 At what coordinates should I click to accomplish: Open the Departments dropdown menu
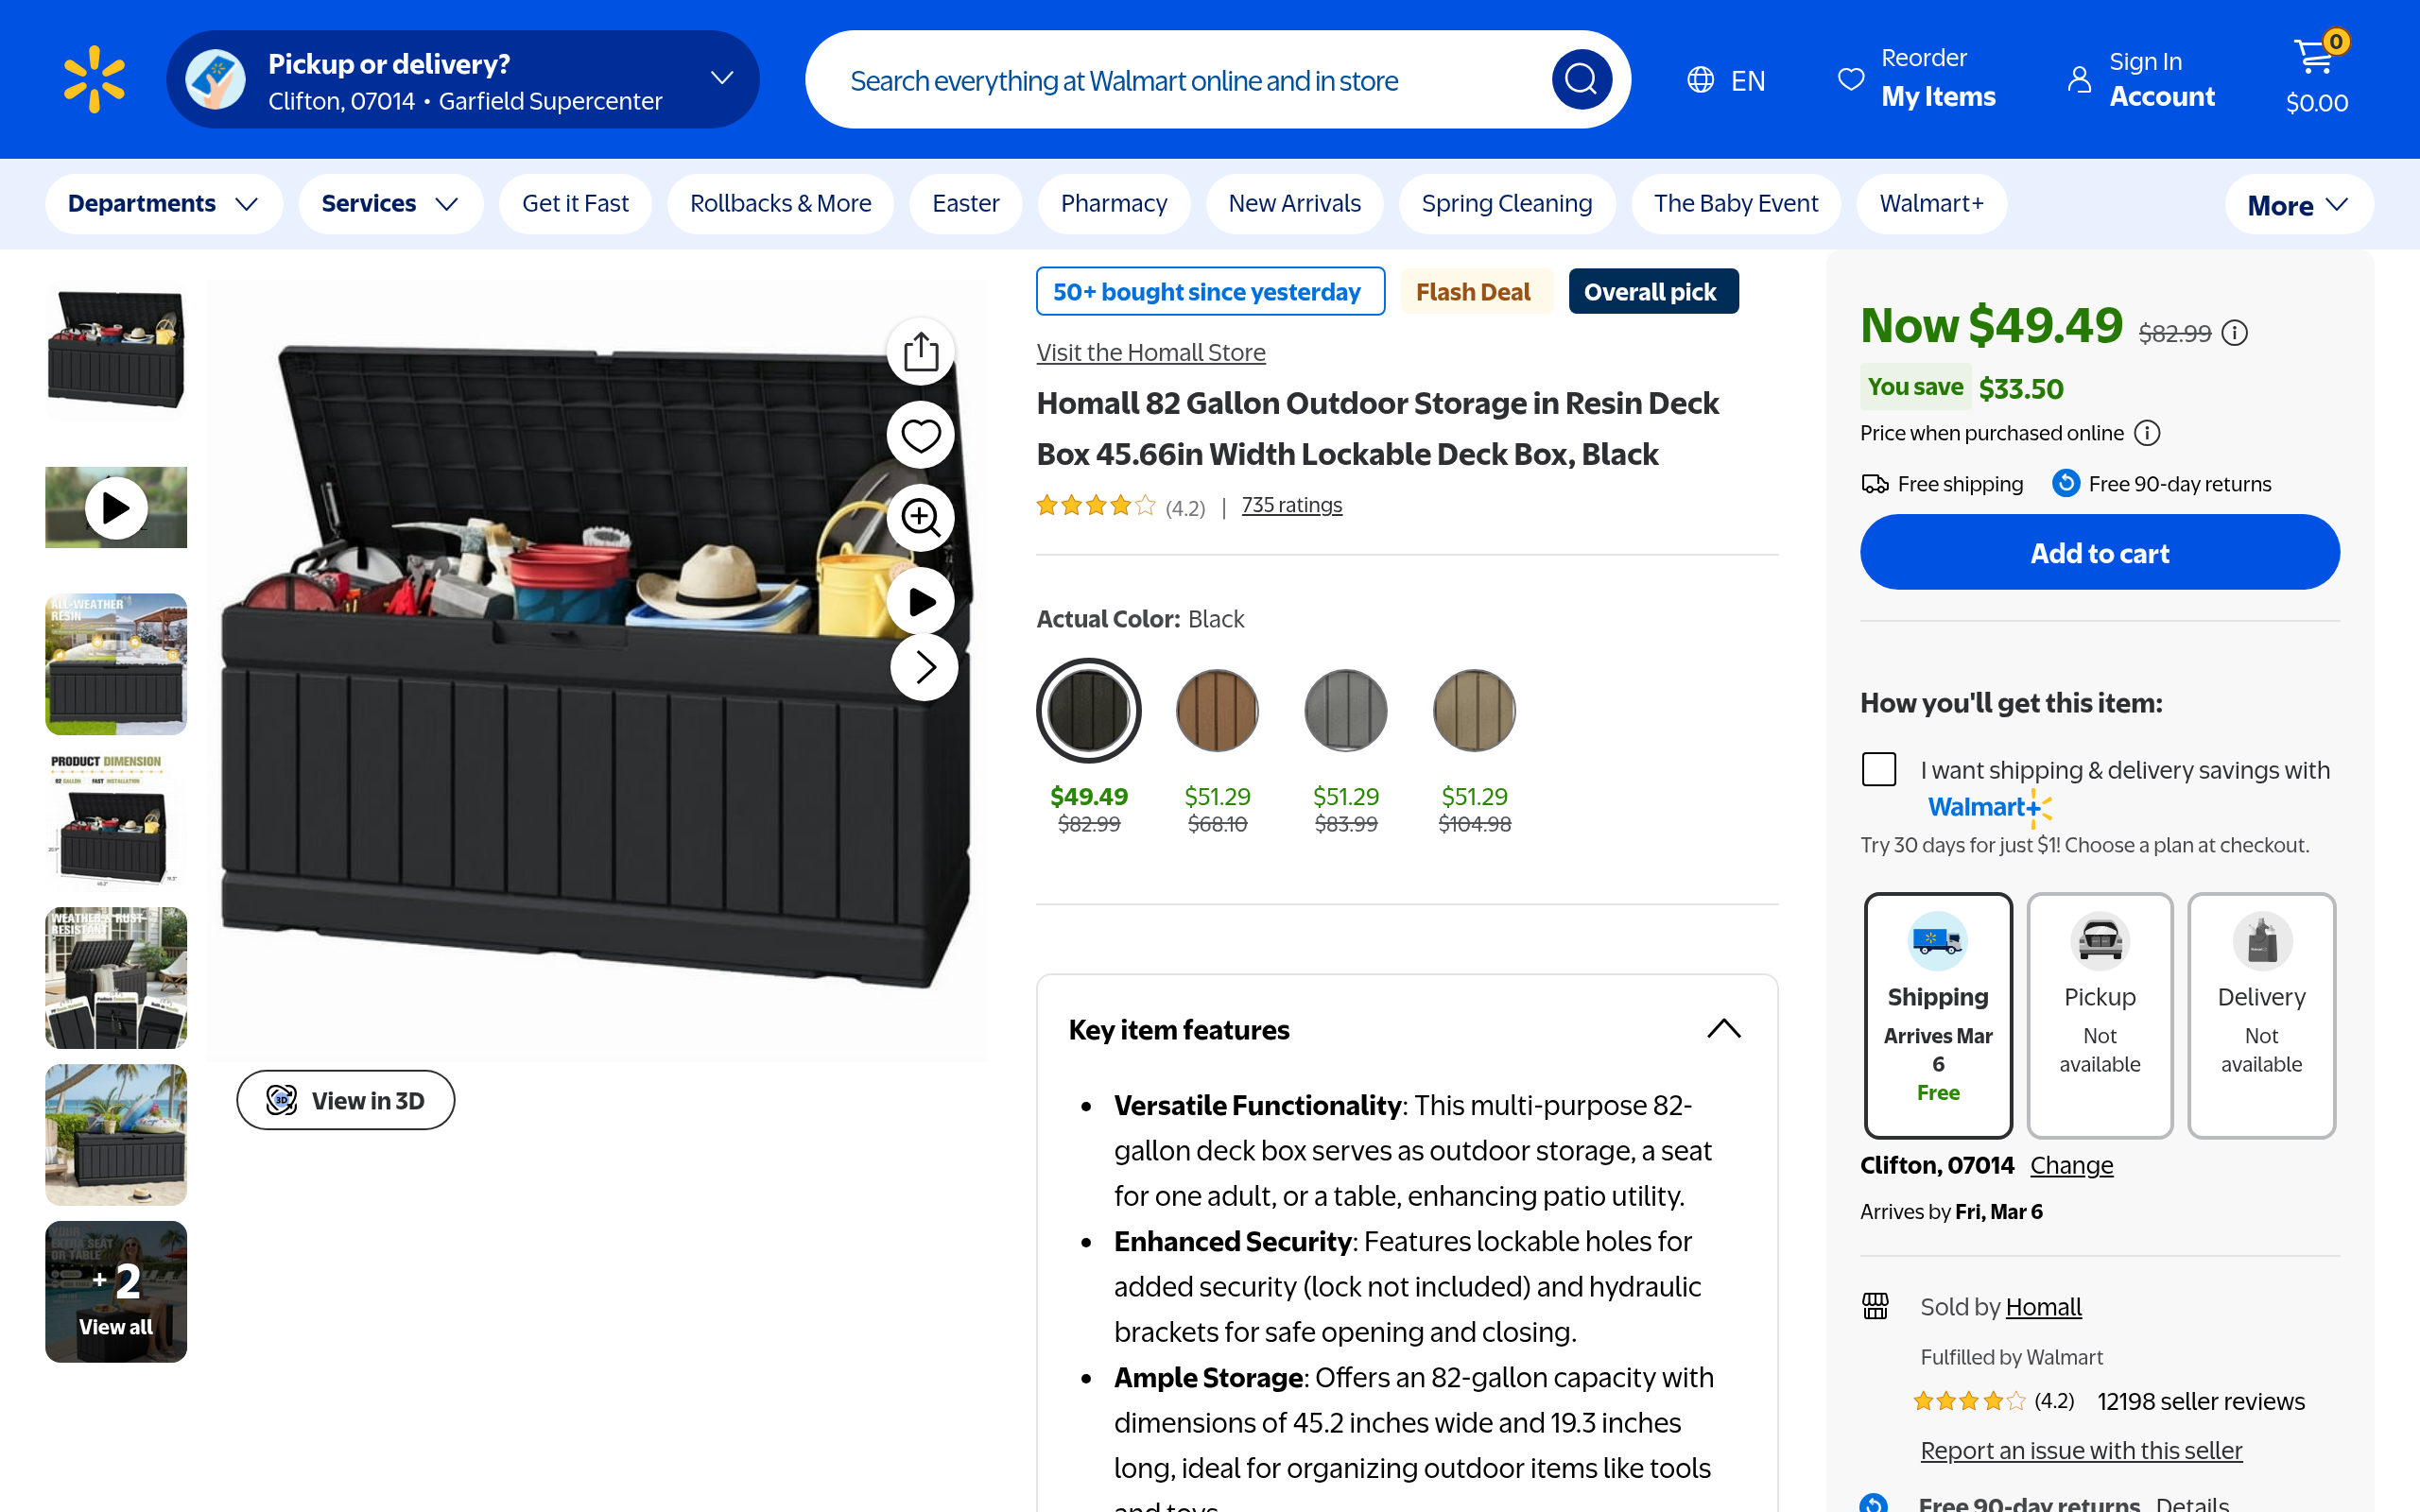(164, 204)
